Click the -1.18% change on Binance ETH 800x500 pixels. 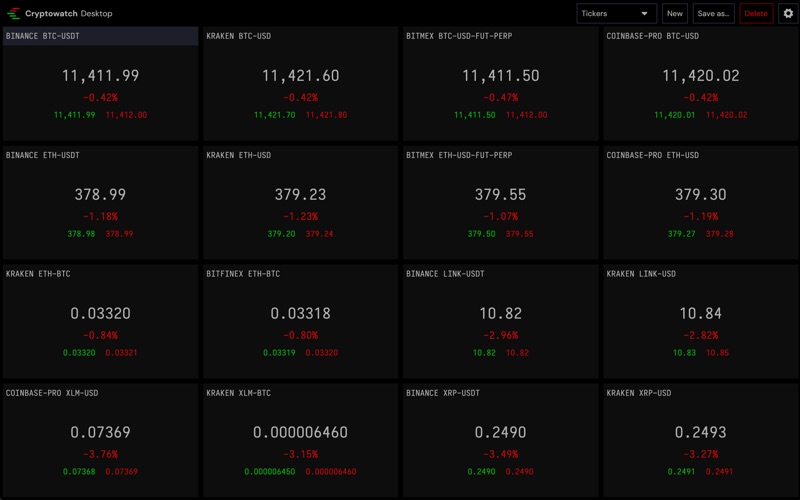pos(101,216)
